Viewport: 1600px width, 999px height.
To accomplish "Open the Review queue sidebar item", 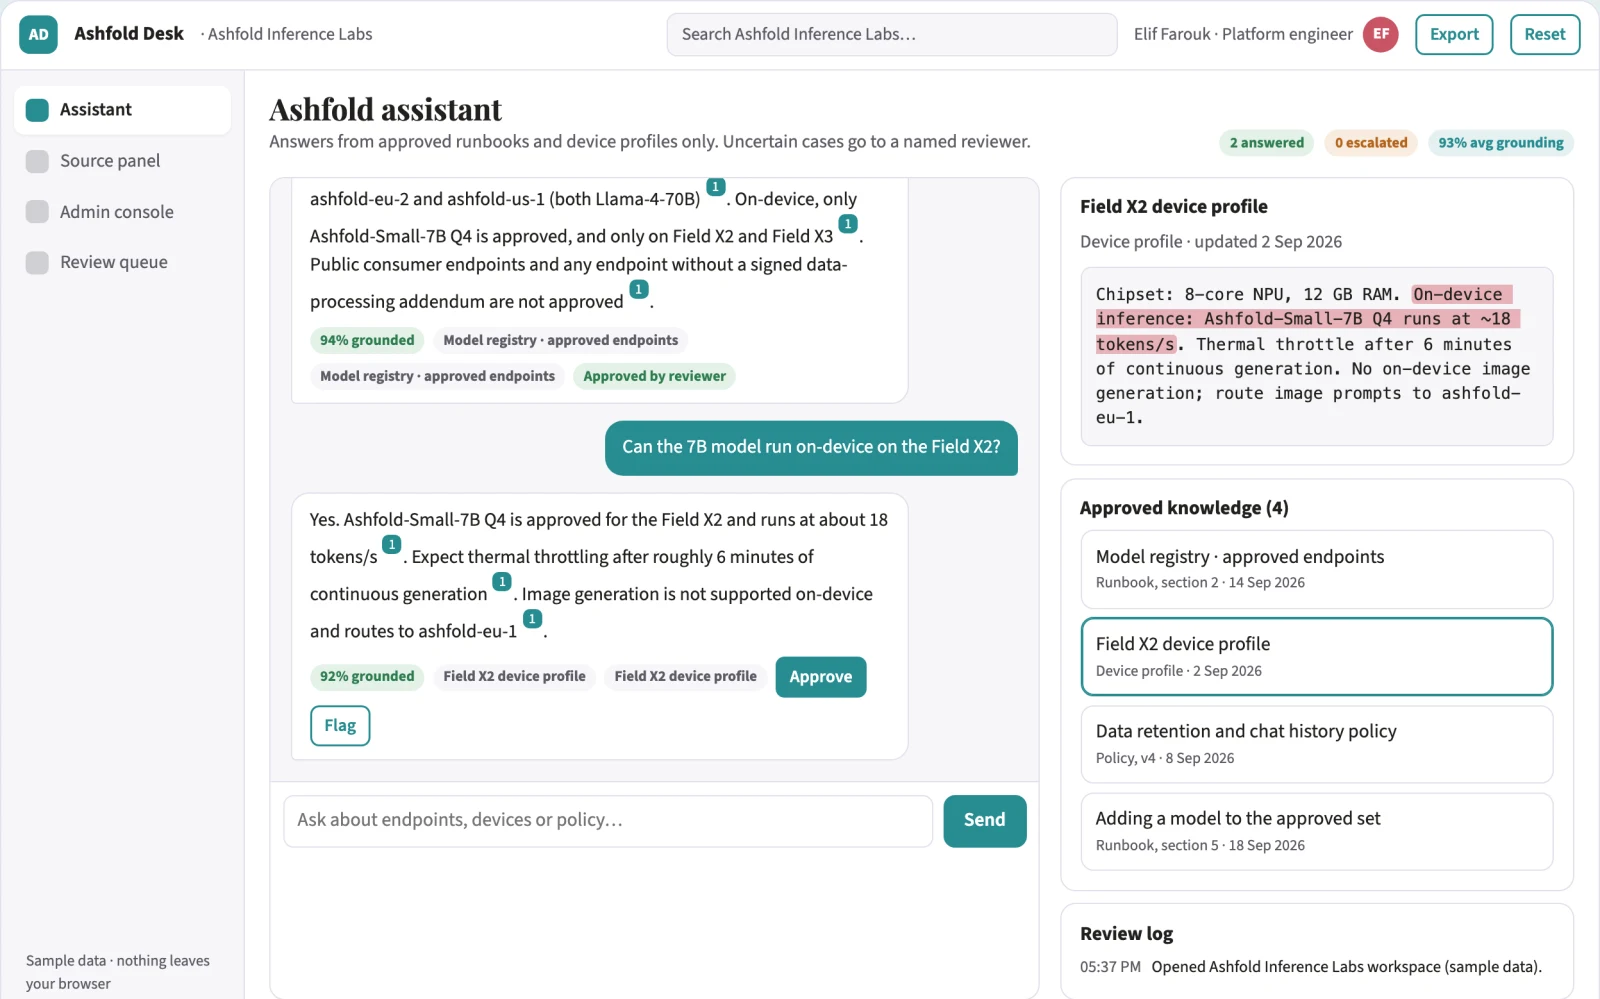I will point(122,262).
